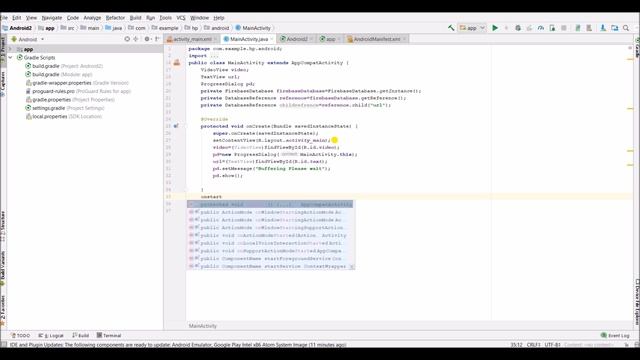
Task: Open the Refactor menu
Action: (x=115, y=18)
